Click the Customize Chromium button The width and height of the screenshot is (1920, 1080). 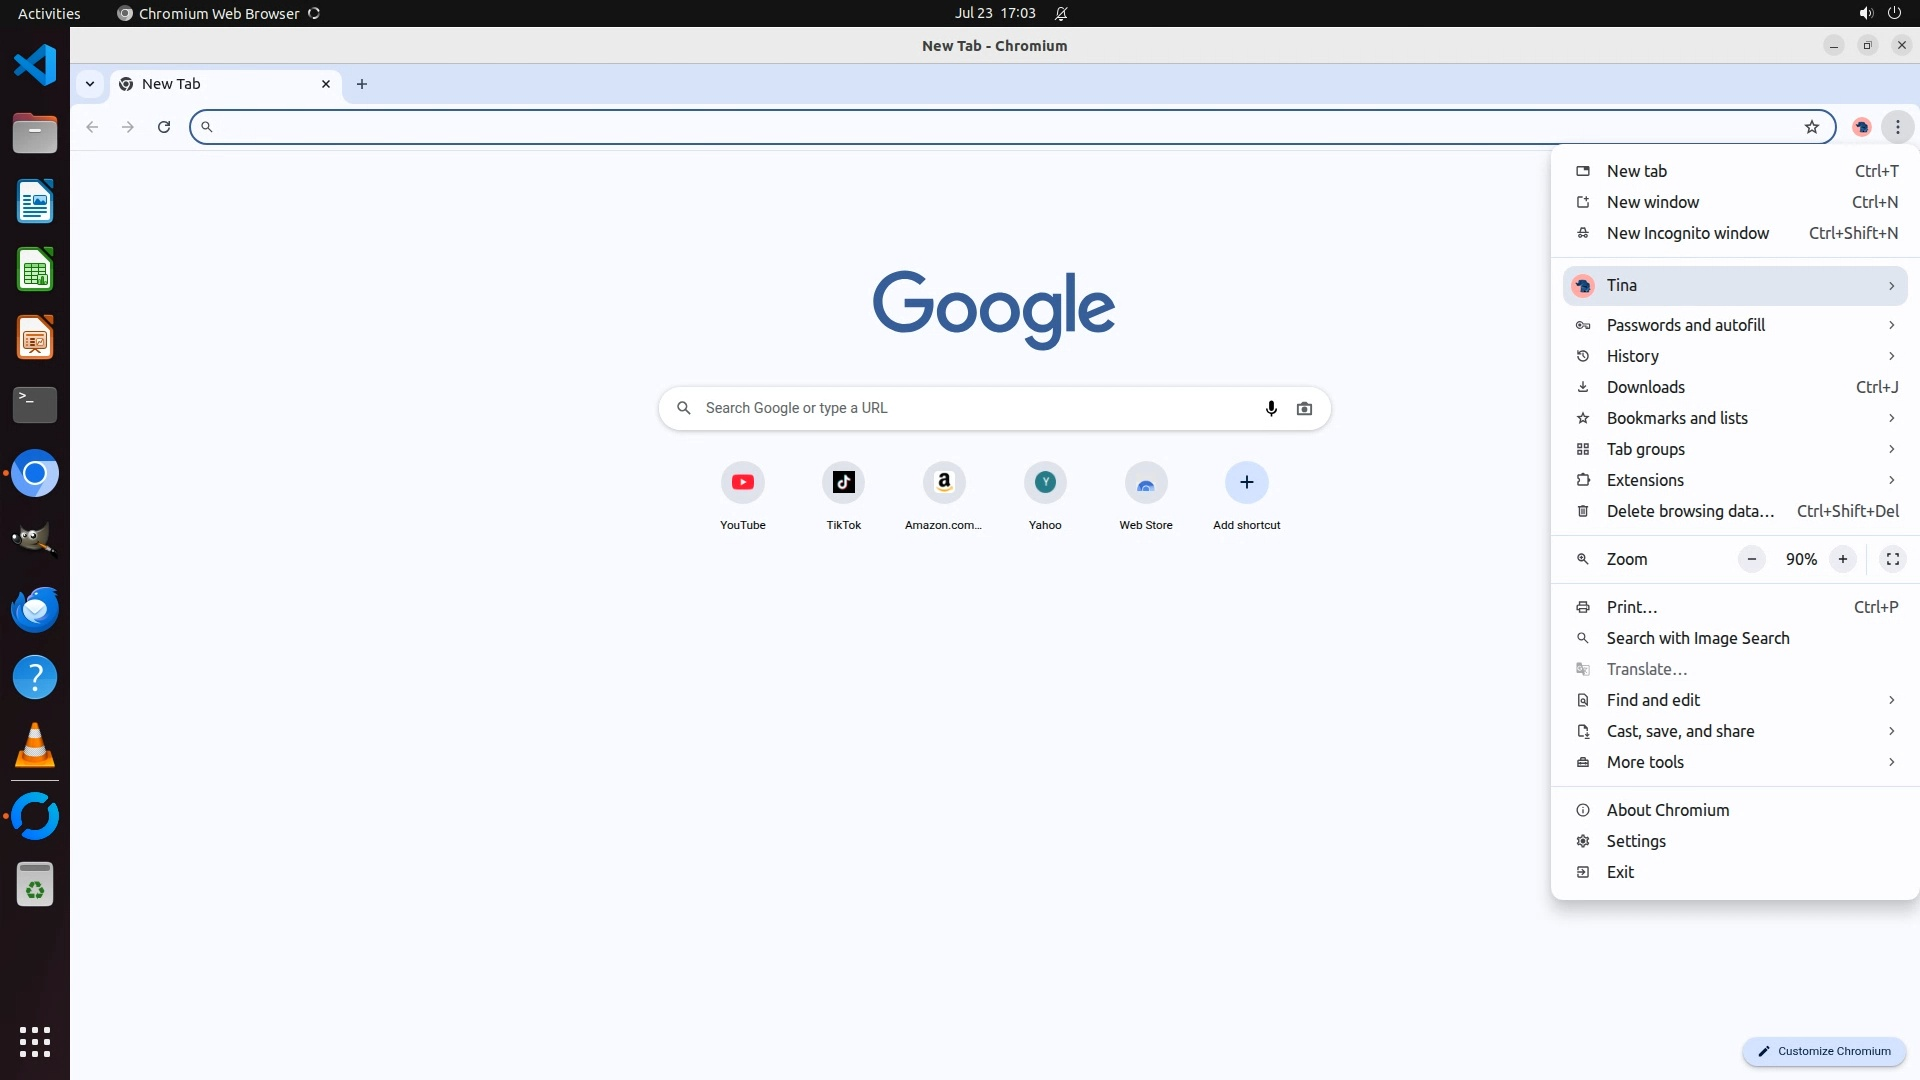[x=1824, y=1051]
